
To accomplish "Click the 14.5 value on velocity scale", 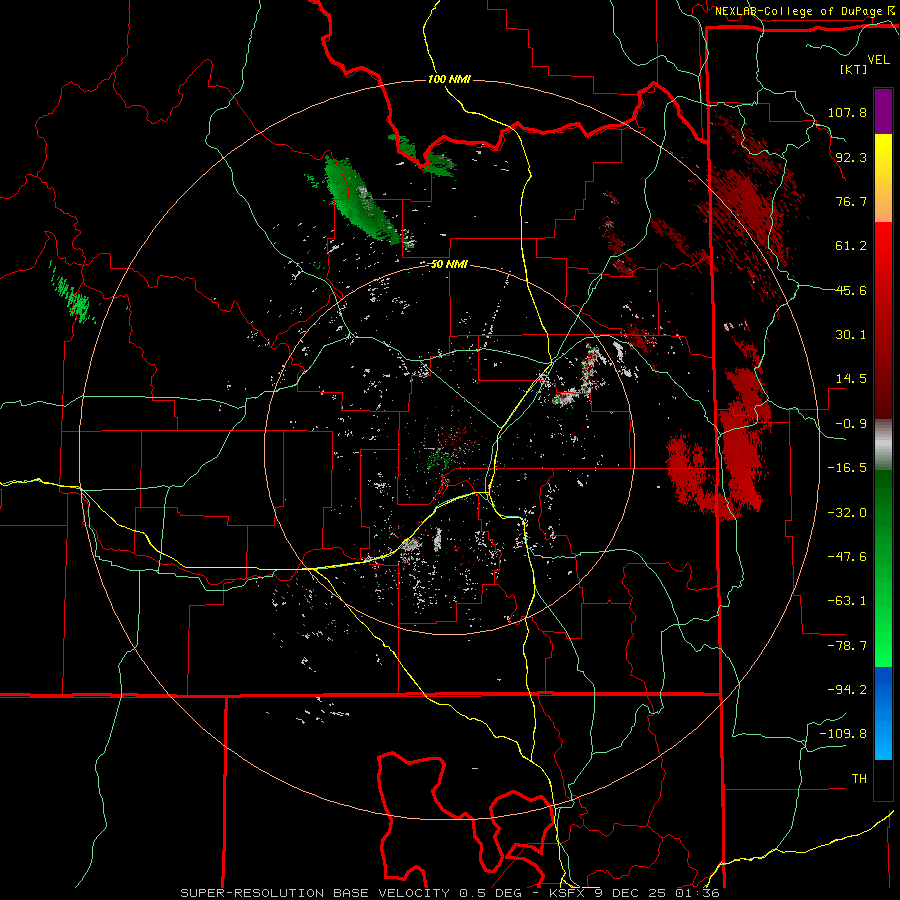I will pos(851,379).
